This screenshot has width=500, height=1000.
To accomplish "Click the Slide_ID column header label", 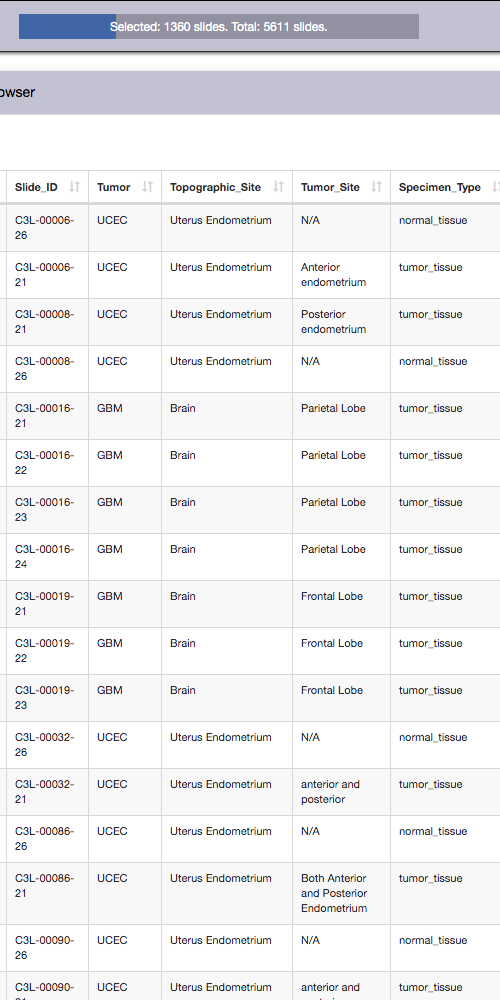I will pyautogui.click(x=36, y=187).
